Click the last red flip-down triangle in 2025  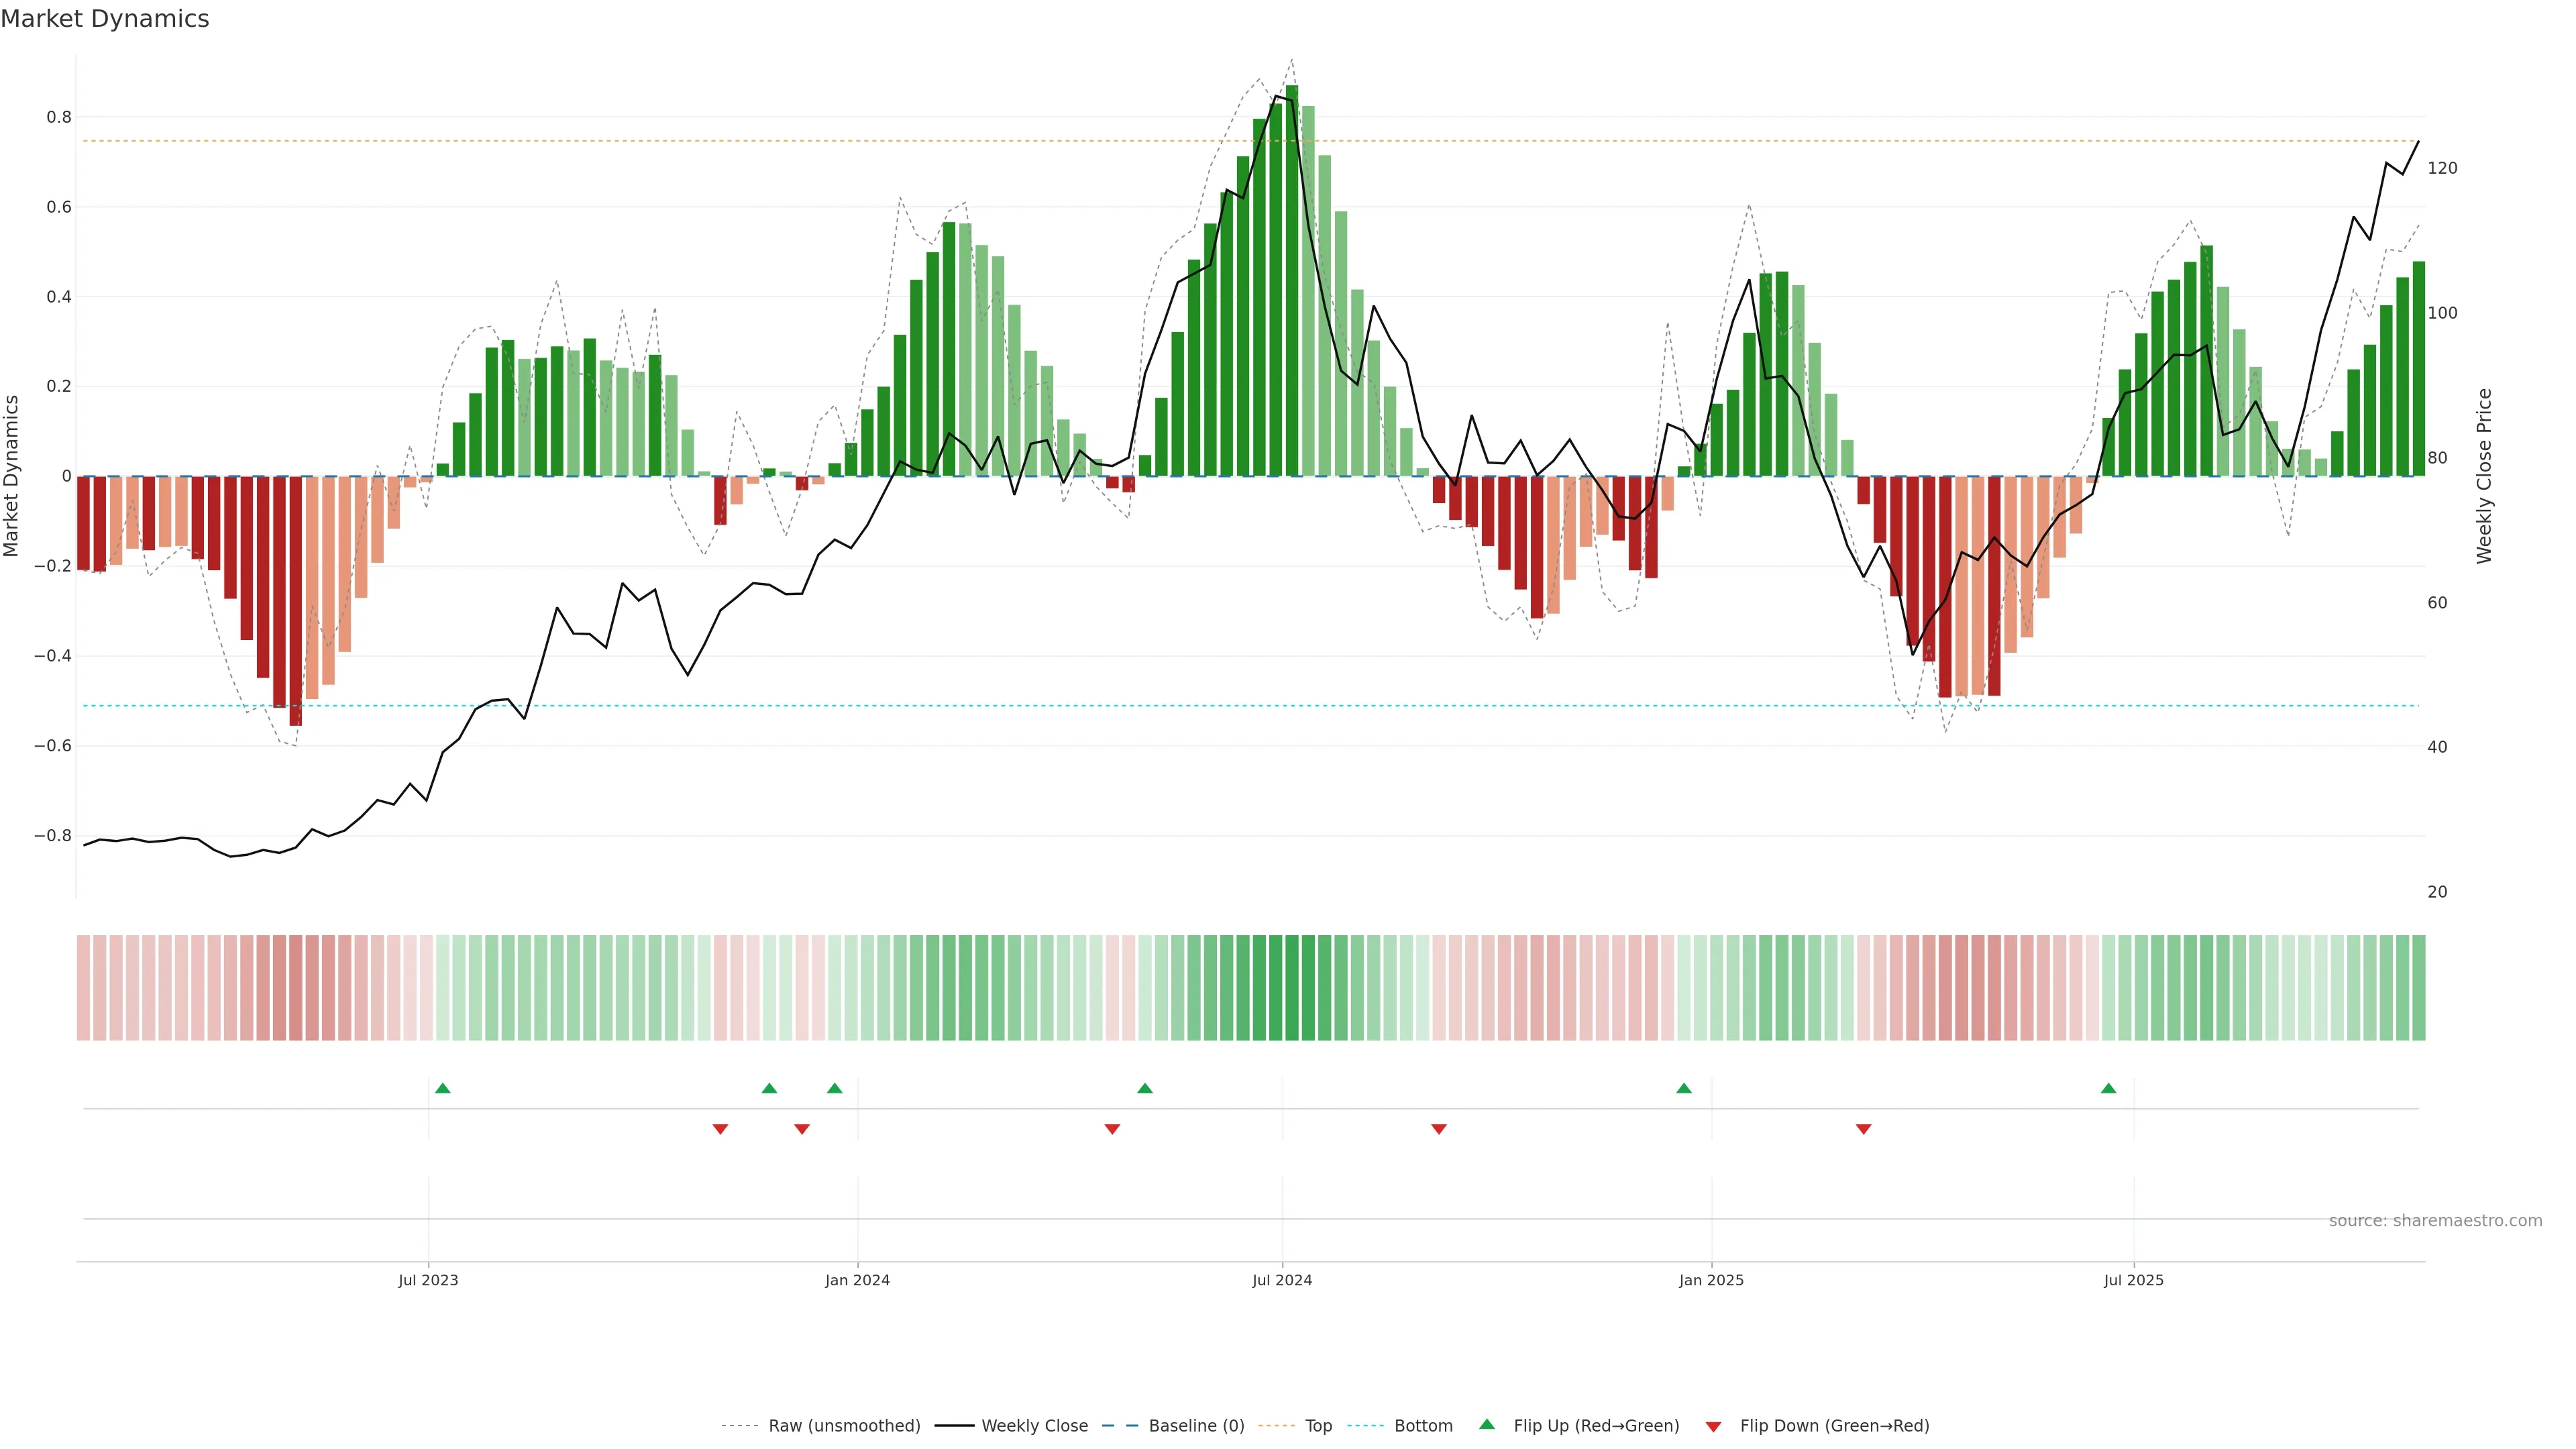click(x=1863, y=1129)
